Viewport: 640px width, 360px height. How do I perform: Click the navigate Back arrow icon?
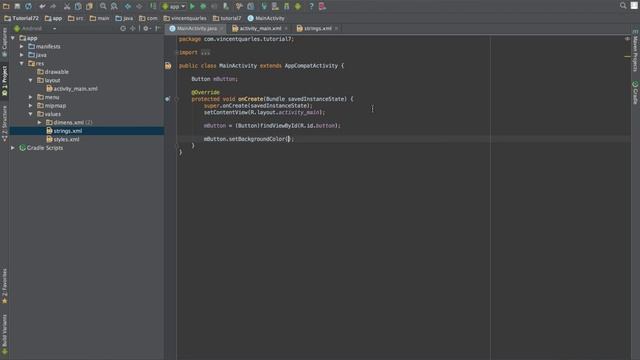(x=128, y=6)
